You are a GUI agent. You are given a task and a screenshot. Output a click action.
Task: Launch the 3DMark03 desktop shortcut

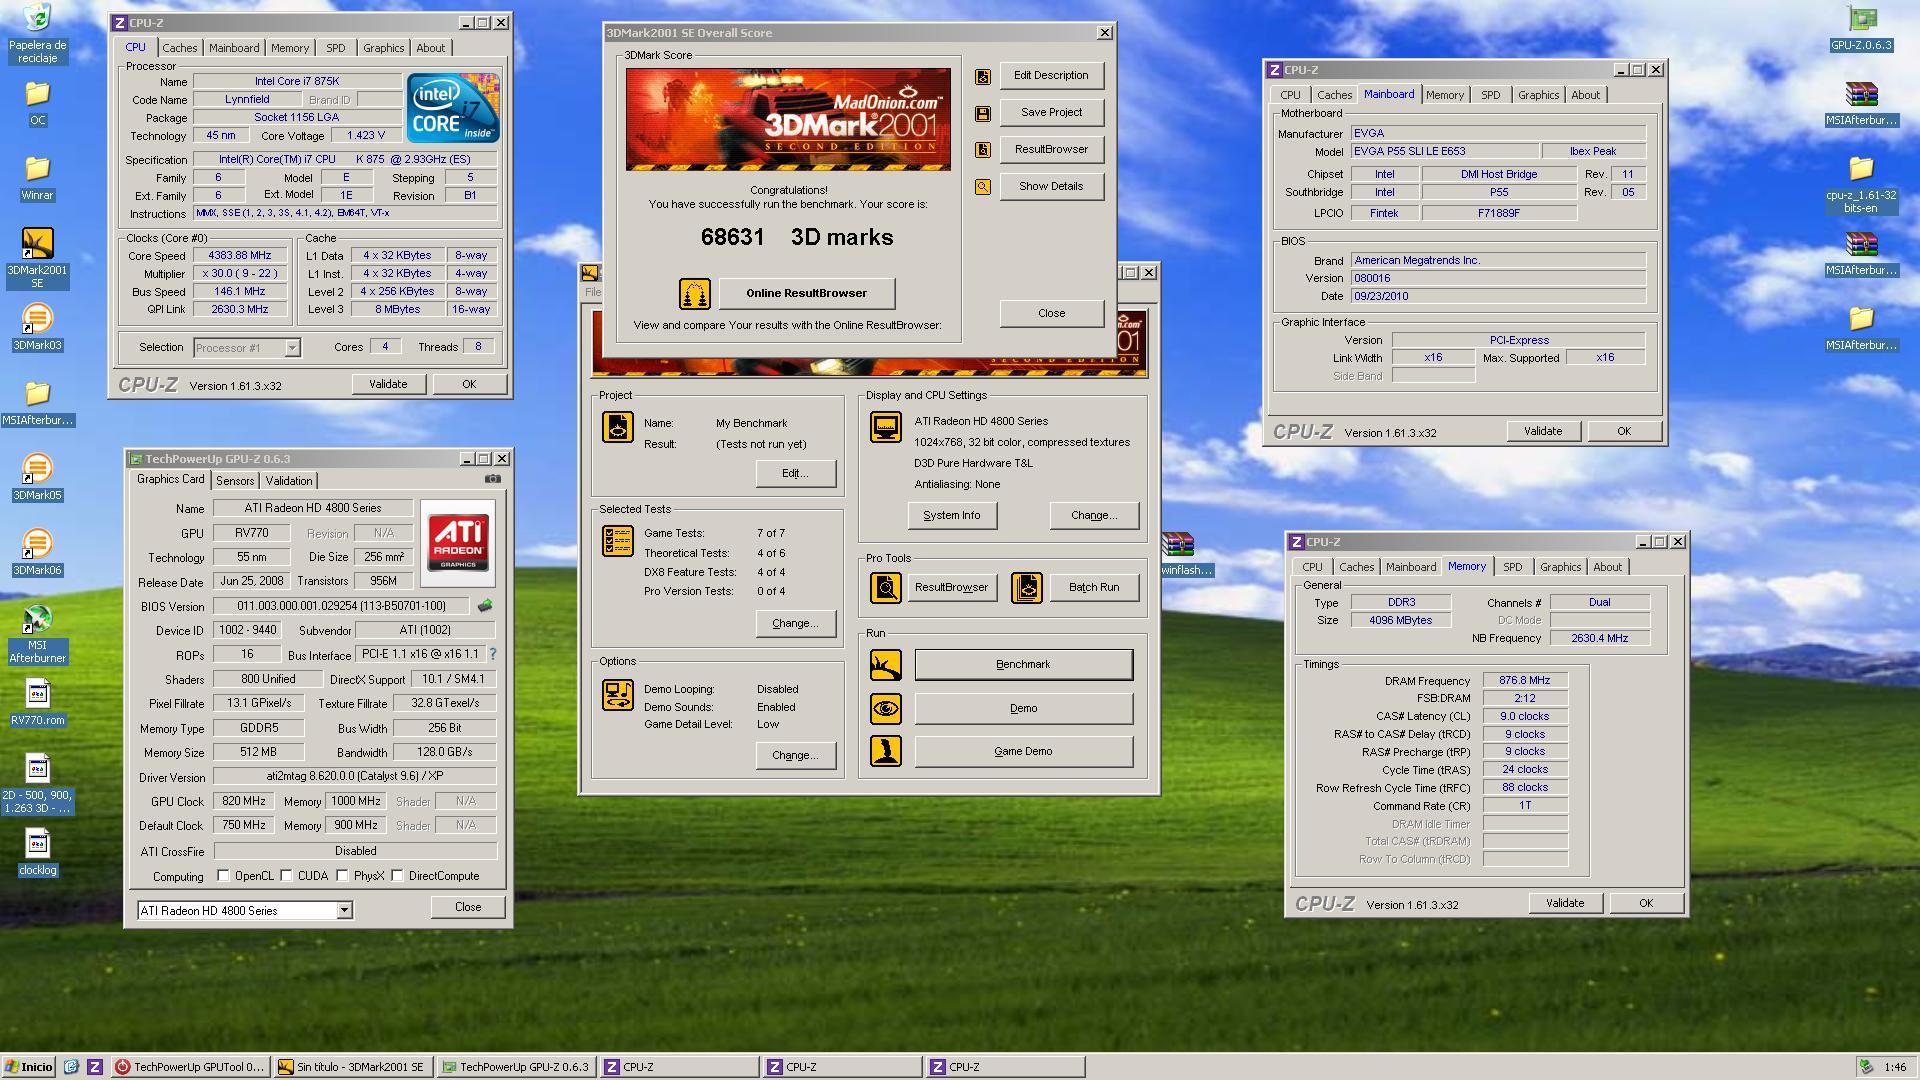click(x=37, y=328)
